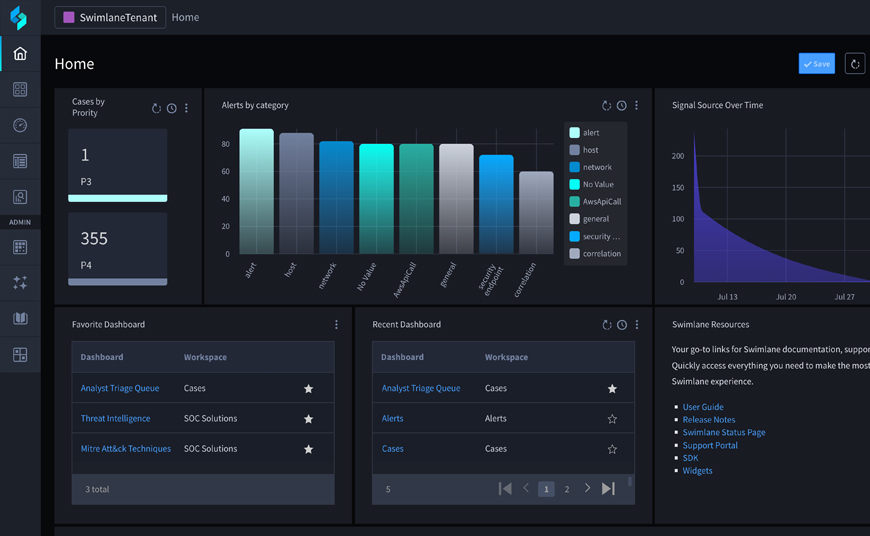Open the Support Portal link

click(x=710, y=445)
